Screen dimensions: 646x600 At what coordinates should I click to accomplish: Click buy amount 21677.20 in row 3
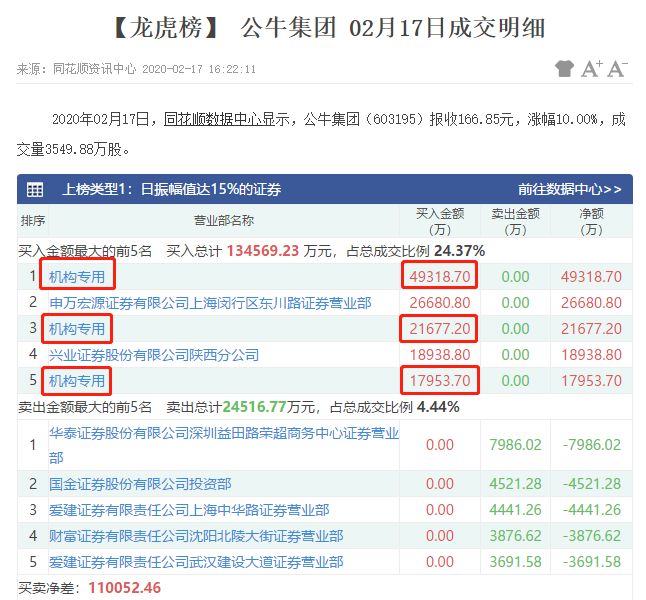click(x=440, y=329)
